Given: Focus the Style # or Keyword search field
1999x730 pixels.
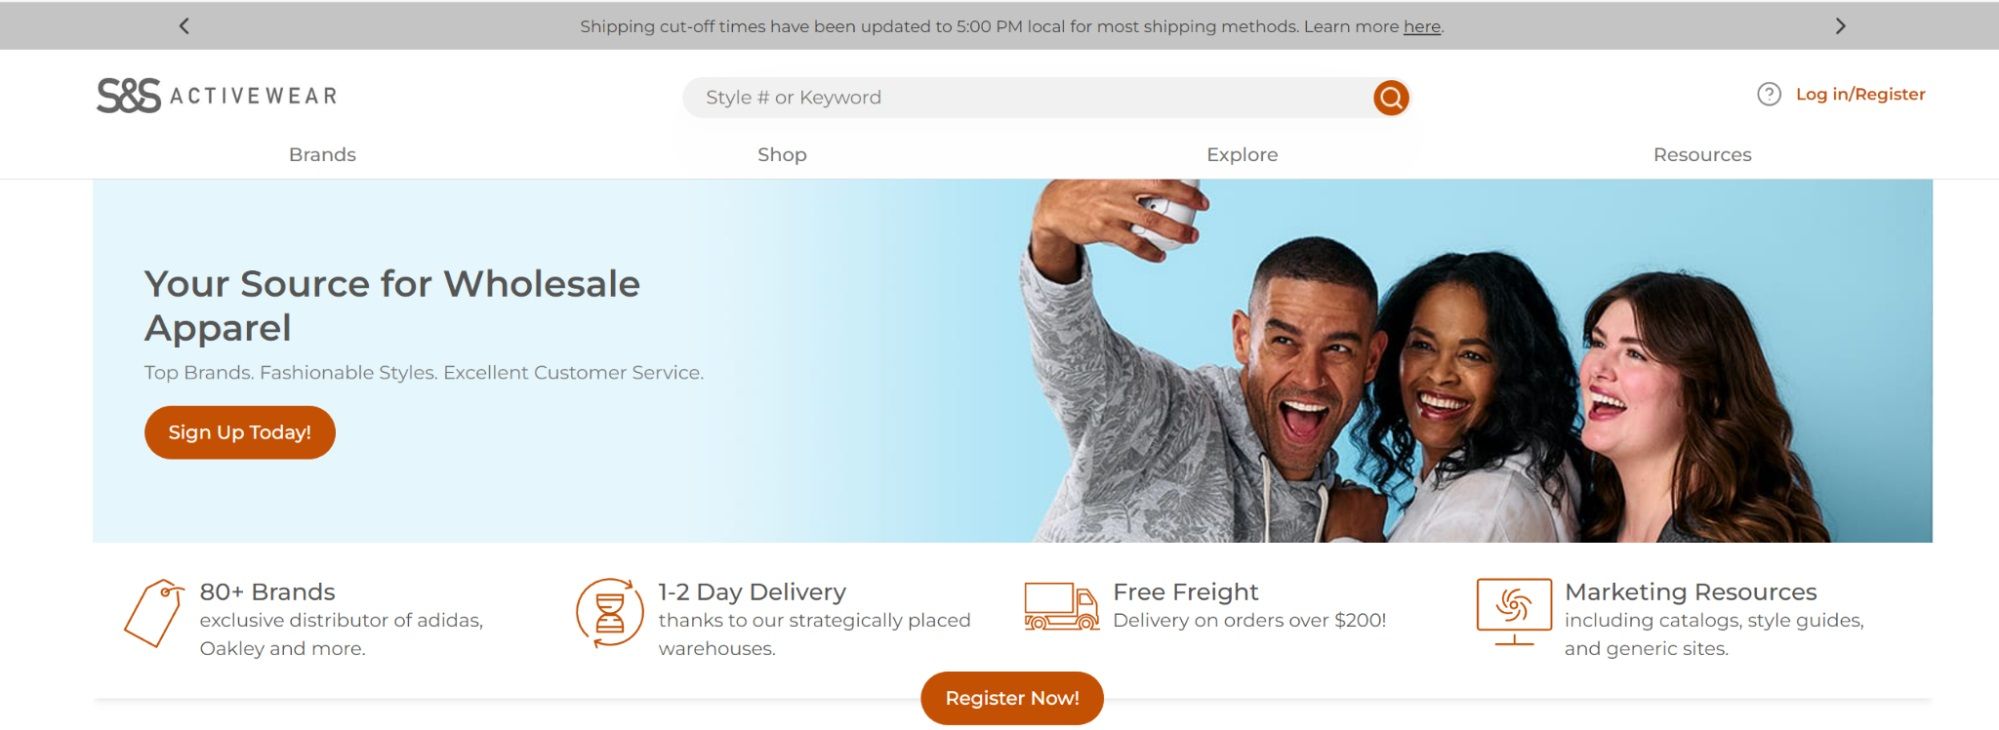Looking at the screenshot, I should 1030,97.
